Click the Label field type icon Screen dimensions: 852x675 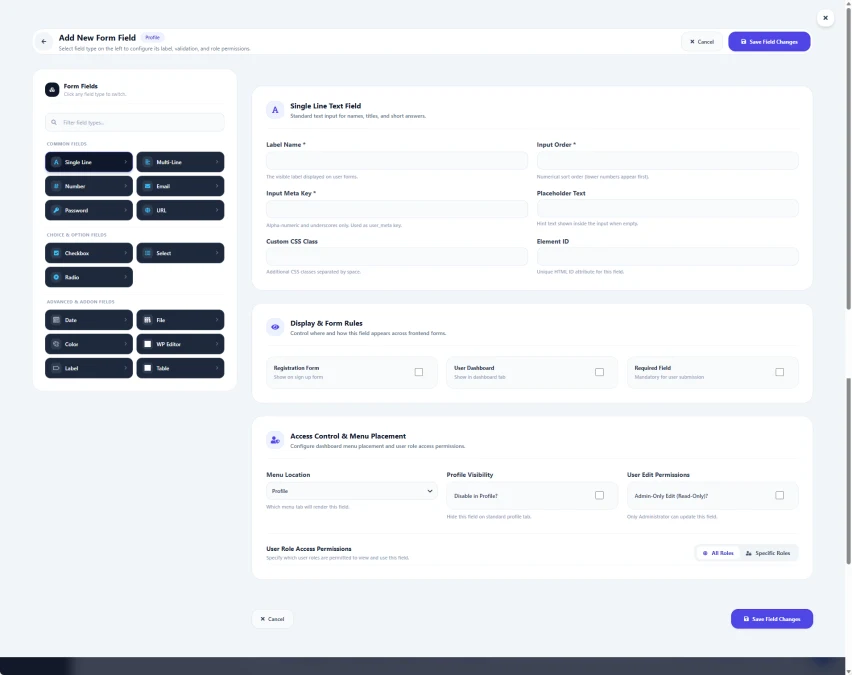tap(56, 368)
